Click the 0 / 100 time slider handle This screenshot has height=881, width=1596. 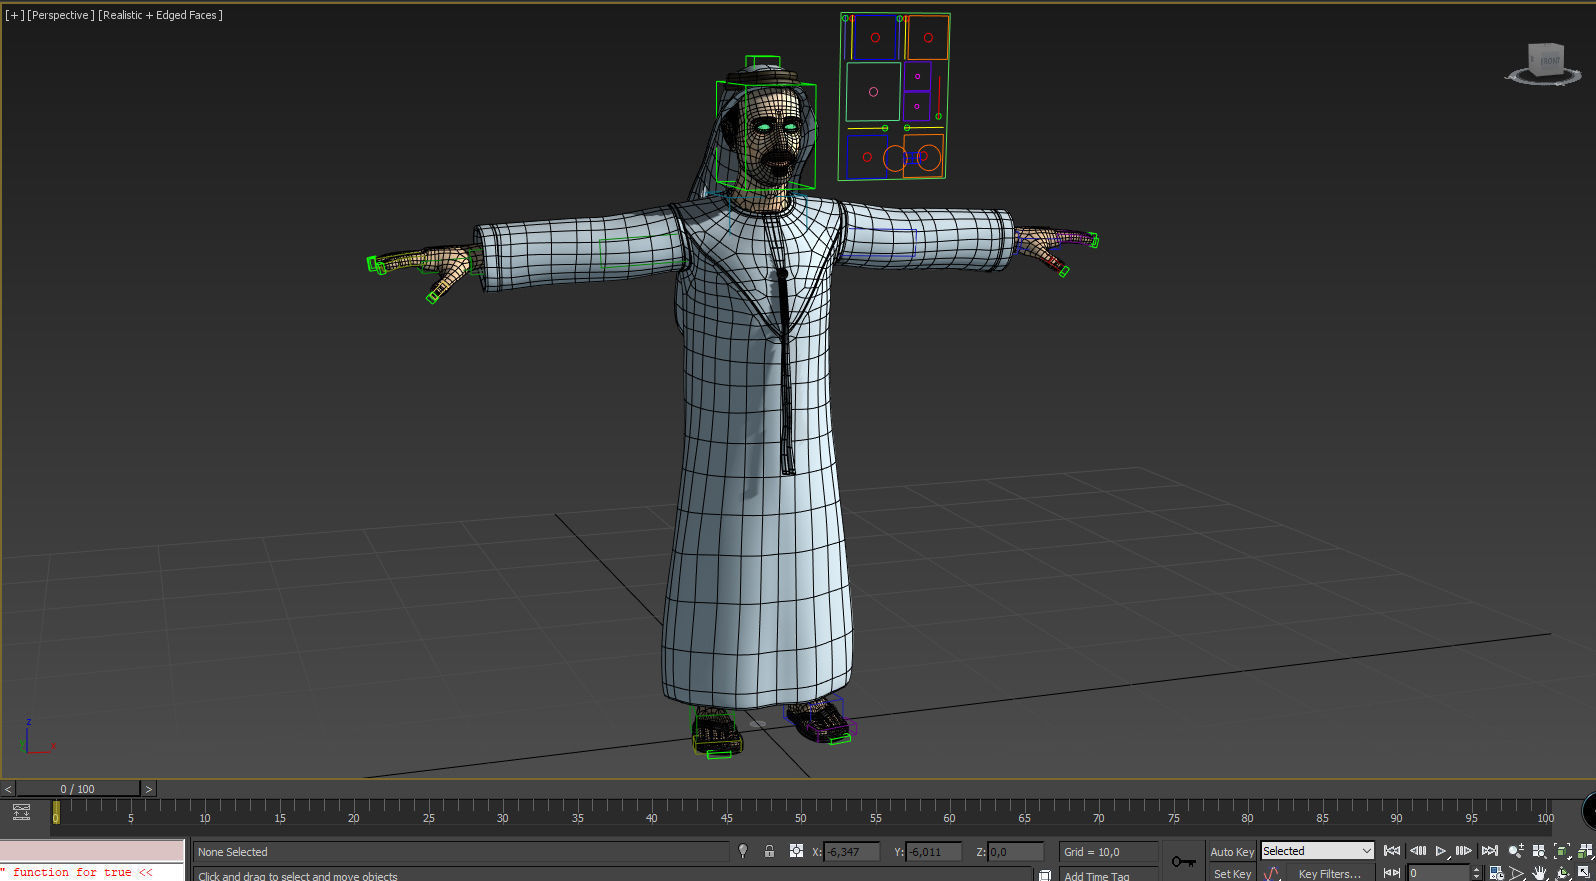click(78, 789)
